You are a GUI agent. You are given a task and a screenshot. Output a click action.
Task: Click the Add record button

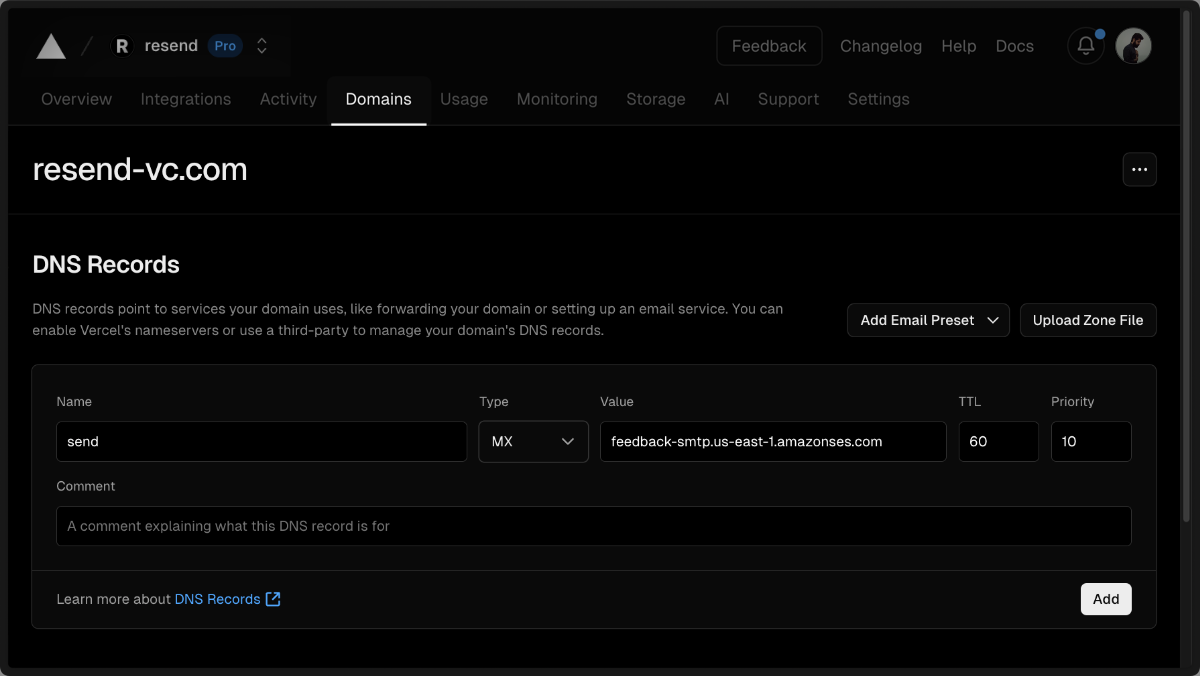(1106, 599)
